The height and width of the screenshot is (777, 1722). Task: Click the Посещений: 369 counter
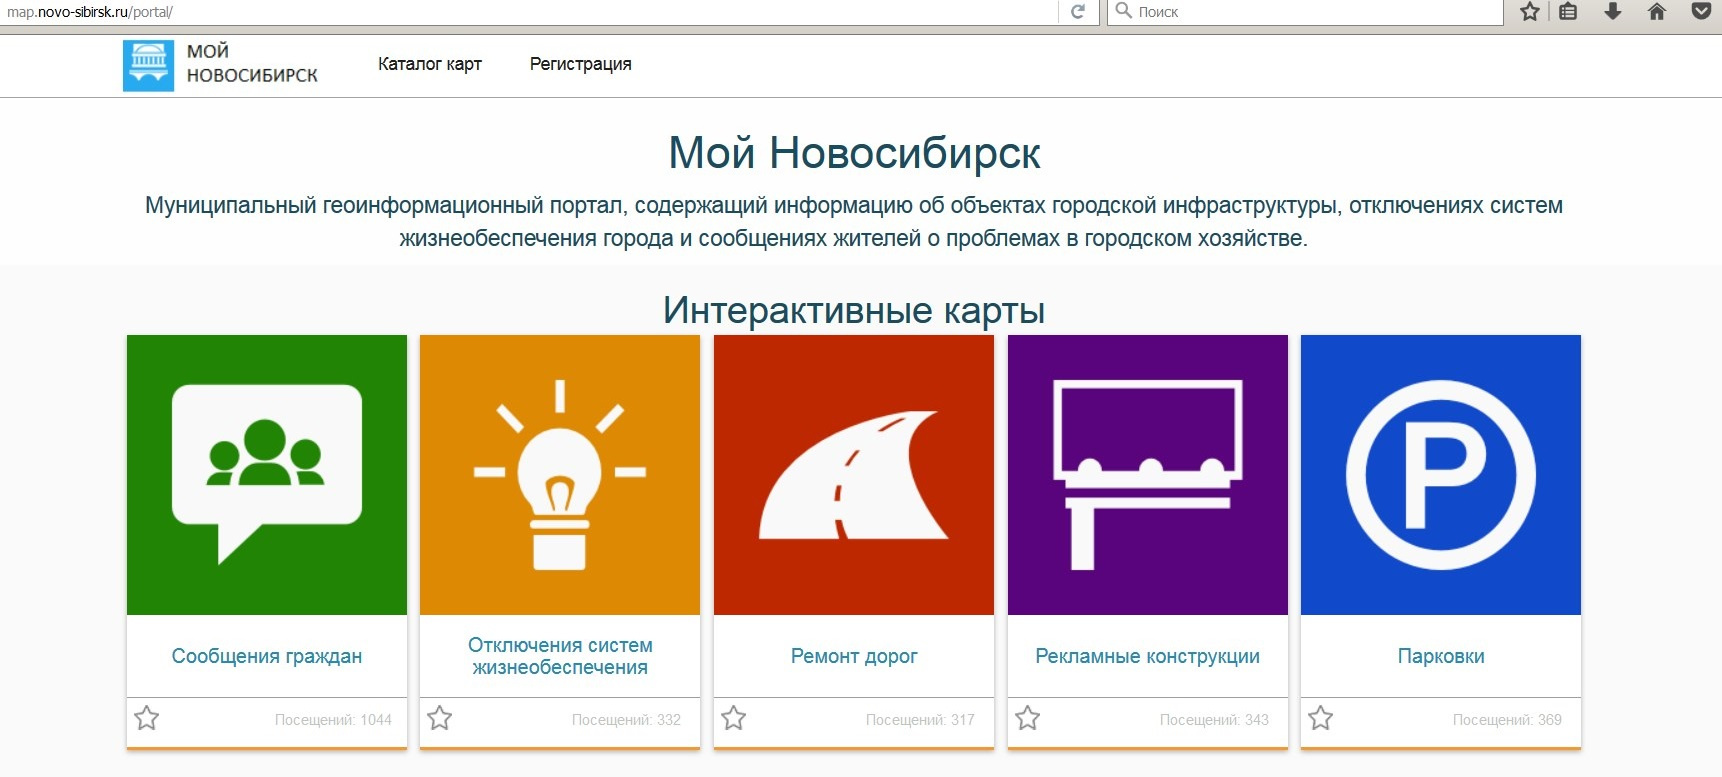tap(1507, 720)
